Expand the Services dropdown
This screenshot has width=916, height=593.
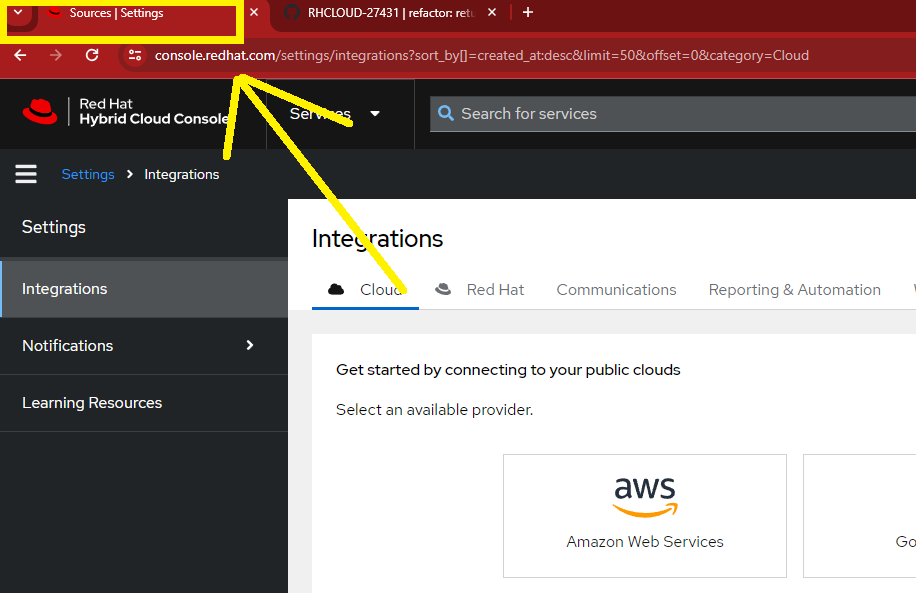pyautogui.click(x=335, y=113)
